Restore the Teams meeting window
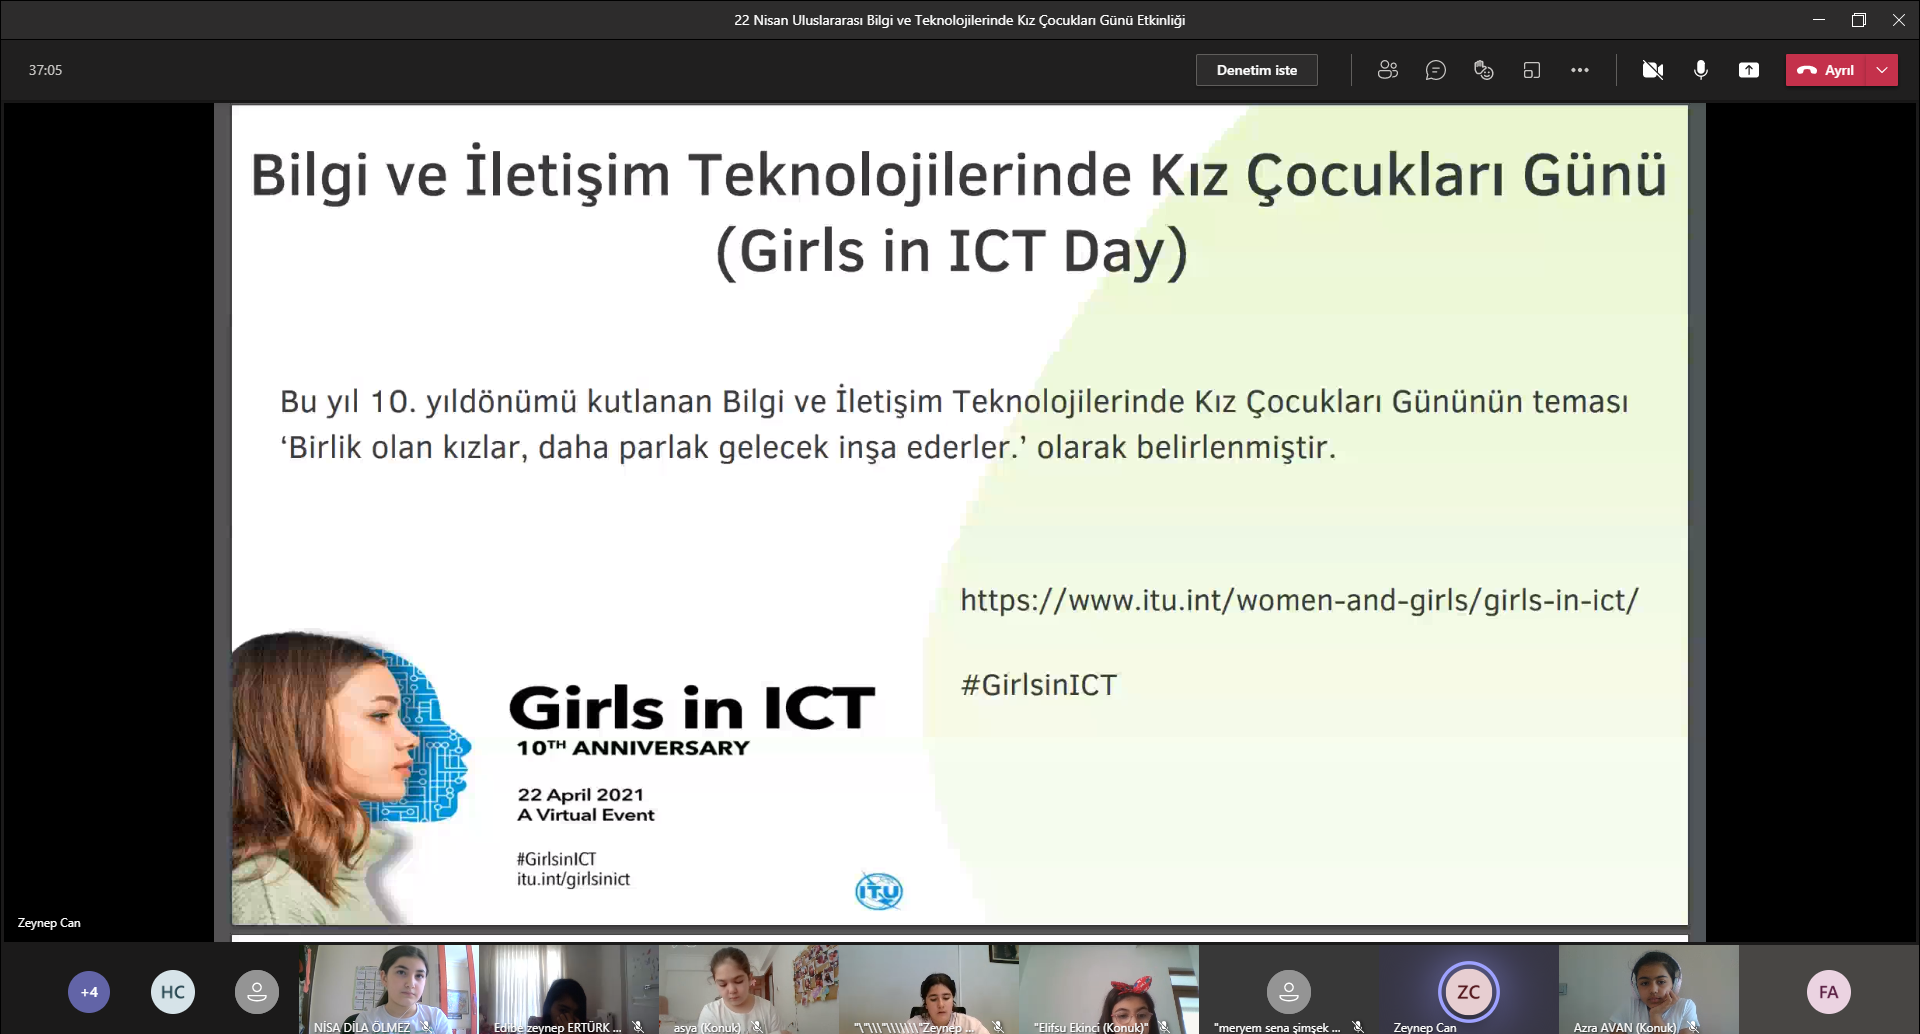Image resolution: width=1920 pixels, height=1034 pixels. click(1858, 20)
